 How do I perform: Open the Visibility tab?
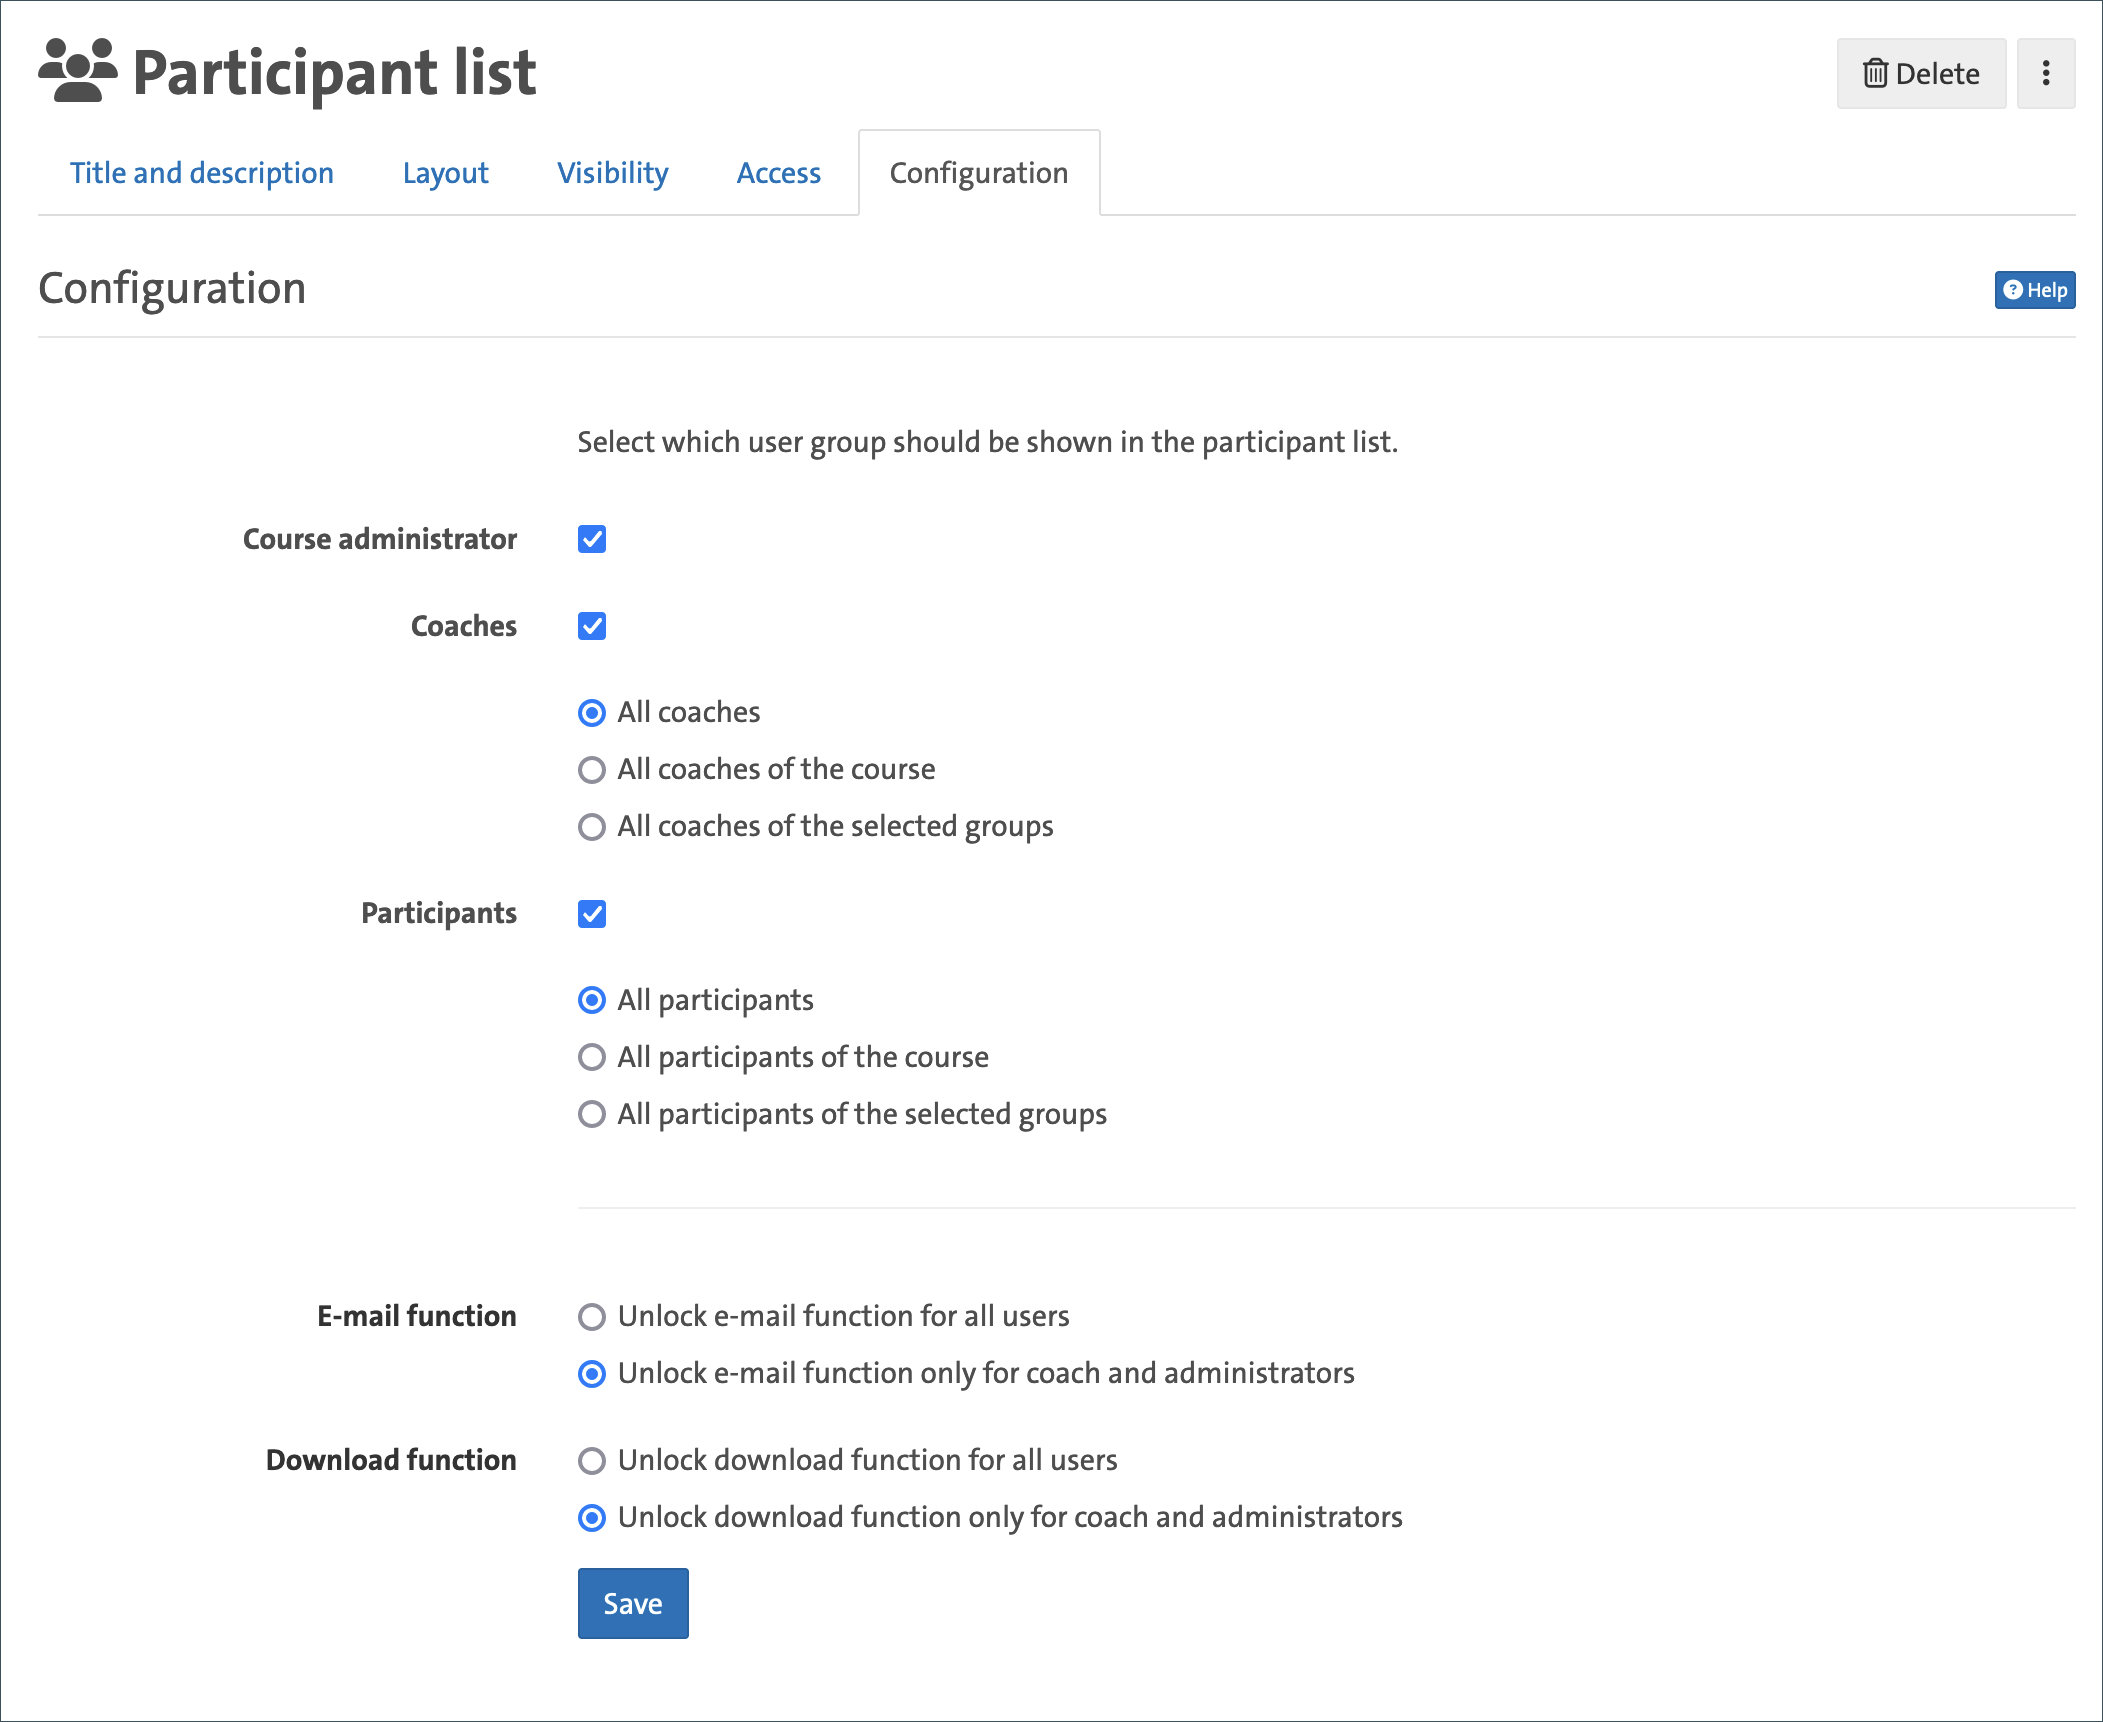(x=613, y=172)
